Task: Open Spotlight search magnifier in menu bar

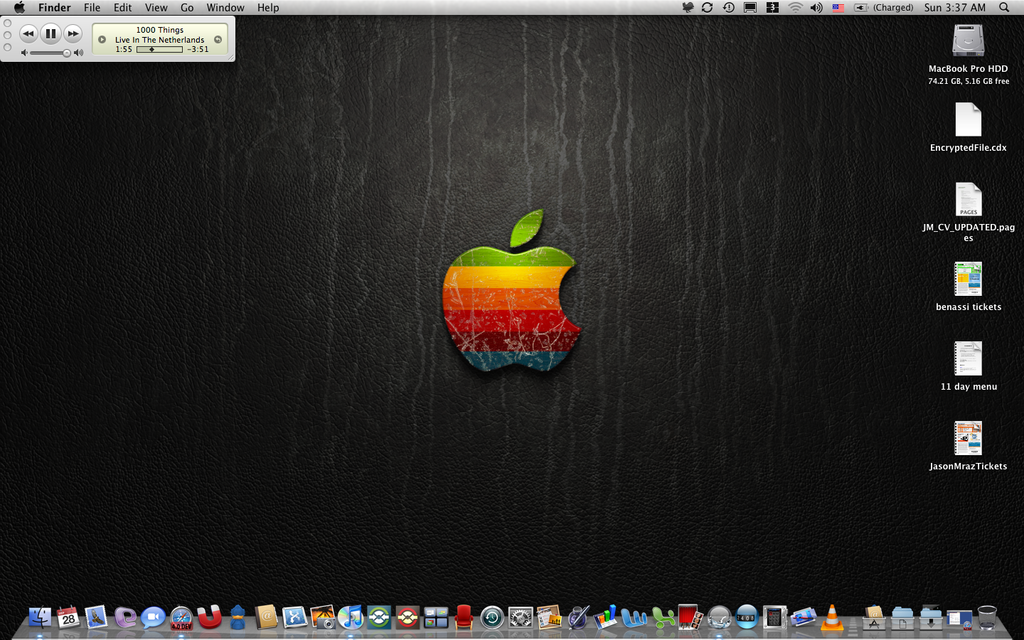Action: click(x=1004, y=7)
